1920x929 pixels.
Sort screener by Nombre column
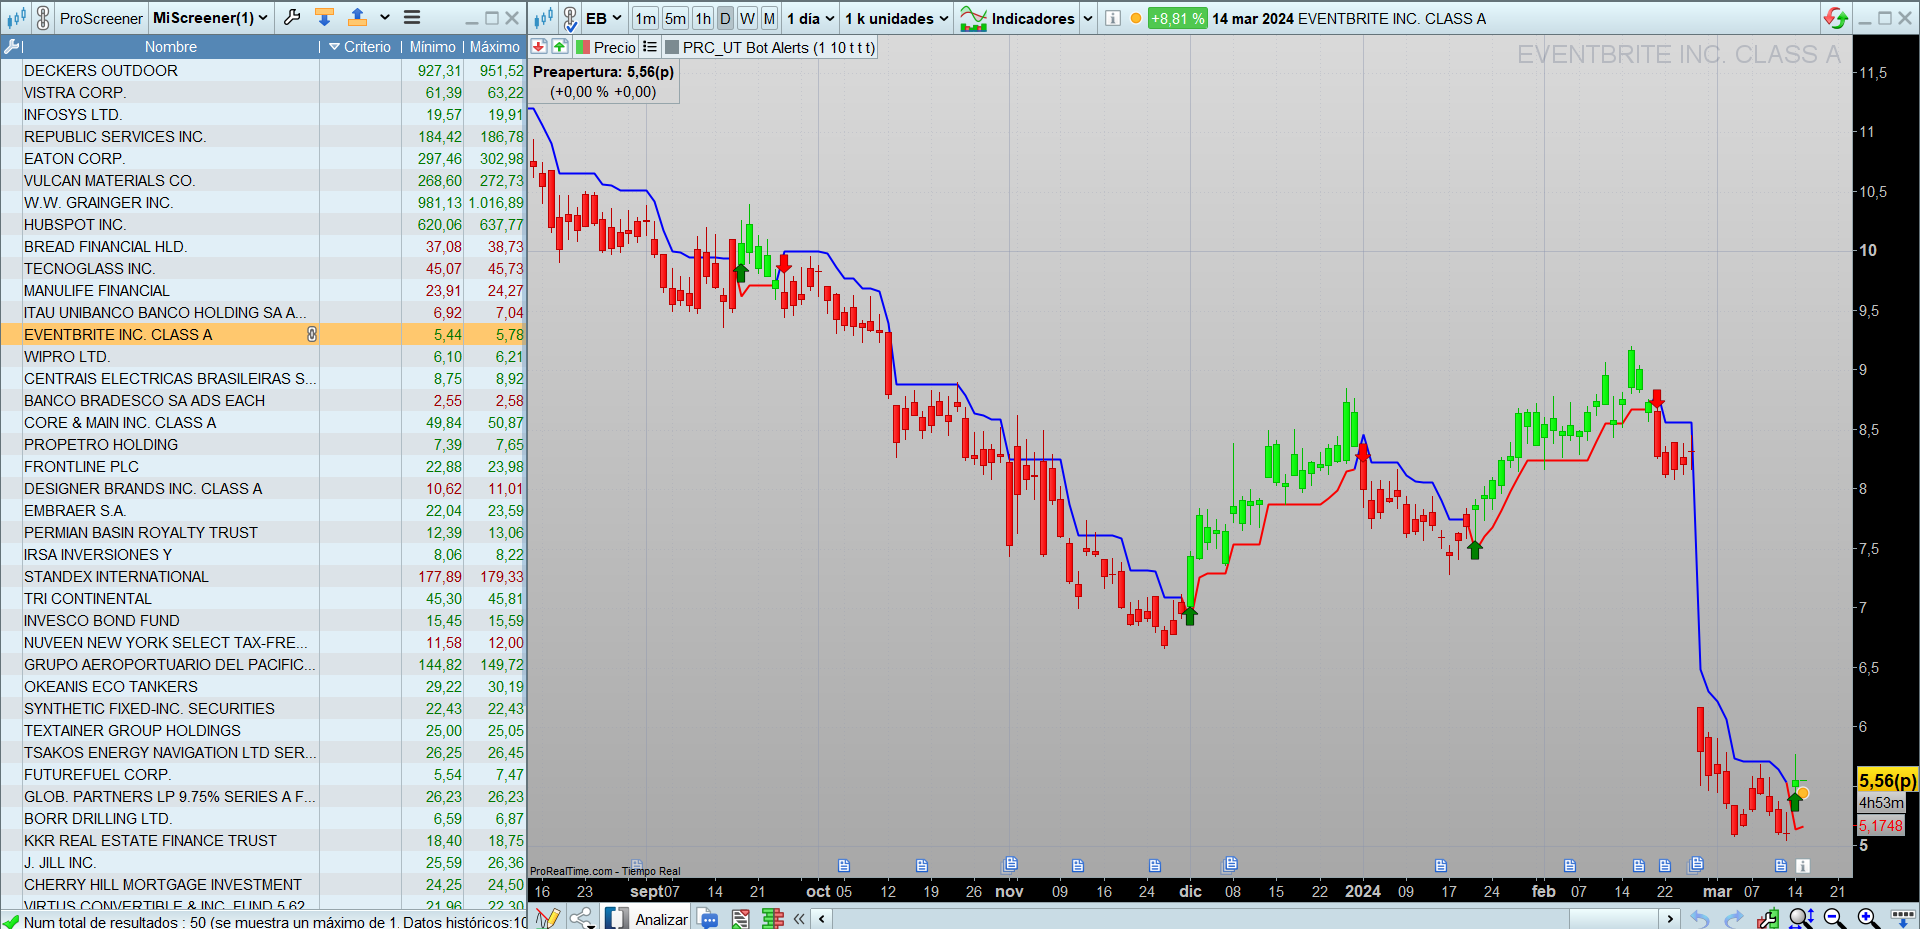click(x=170, y=47)
